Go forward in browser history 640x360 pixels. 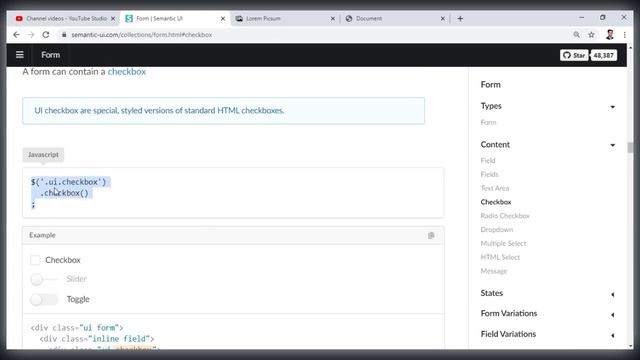point(31,35)
